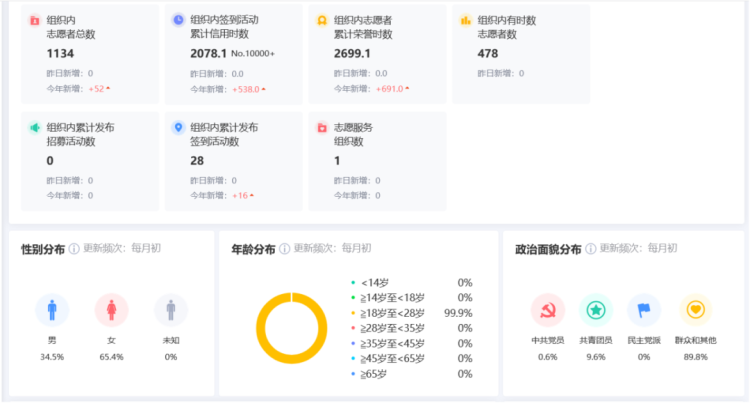Click the 有时数志愿者数 bar chart icon
Viewport: 750px width, 403px height.
pyautogui.click(x=466, y=20)
